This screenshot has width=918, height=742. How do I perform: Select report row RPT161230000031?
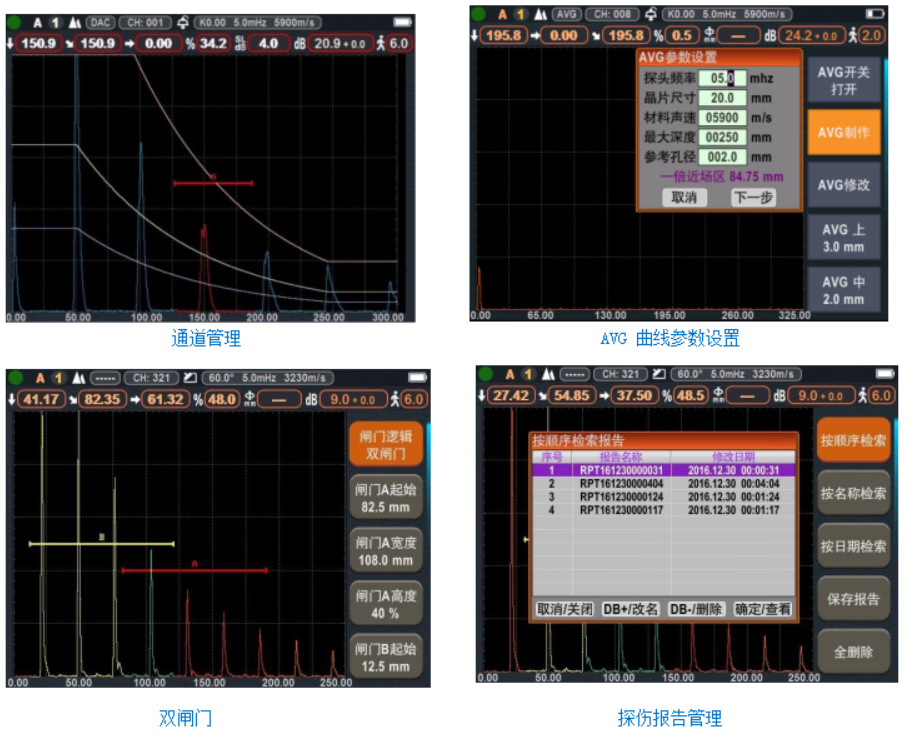pyautogui.click(x=663, y=470)
